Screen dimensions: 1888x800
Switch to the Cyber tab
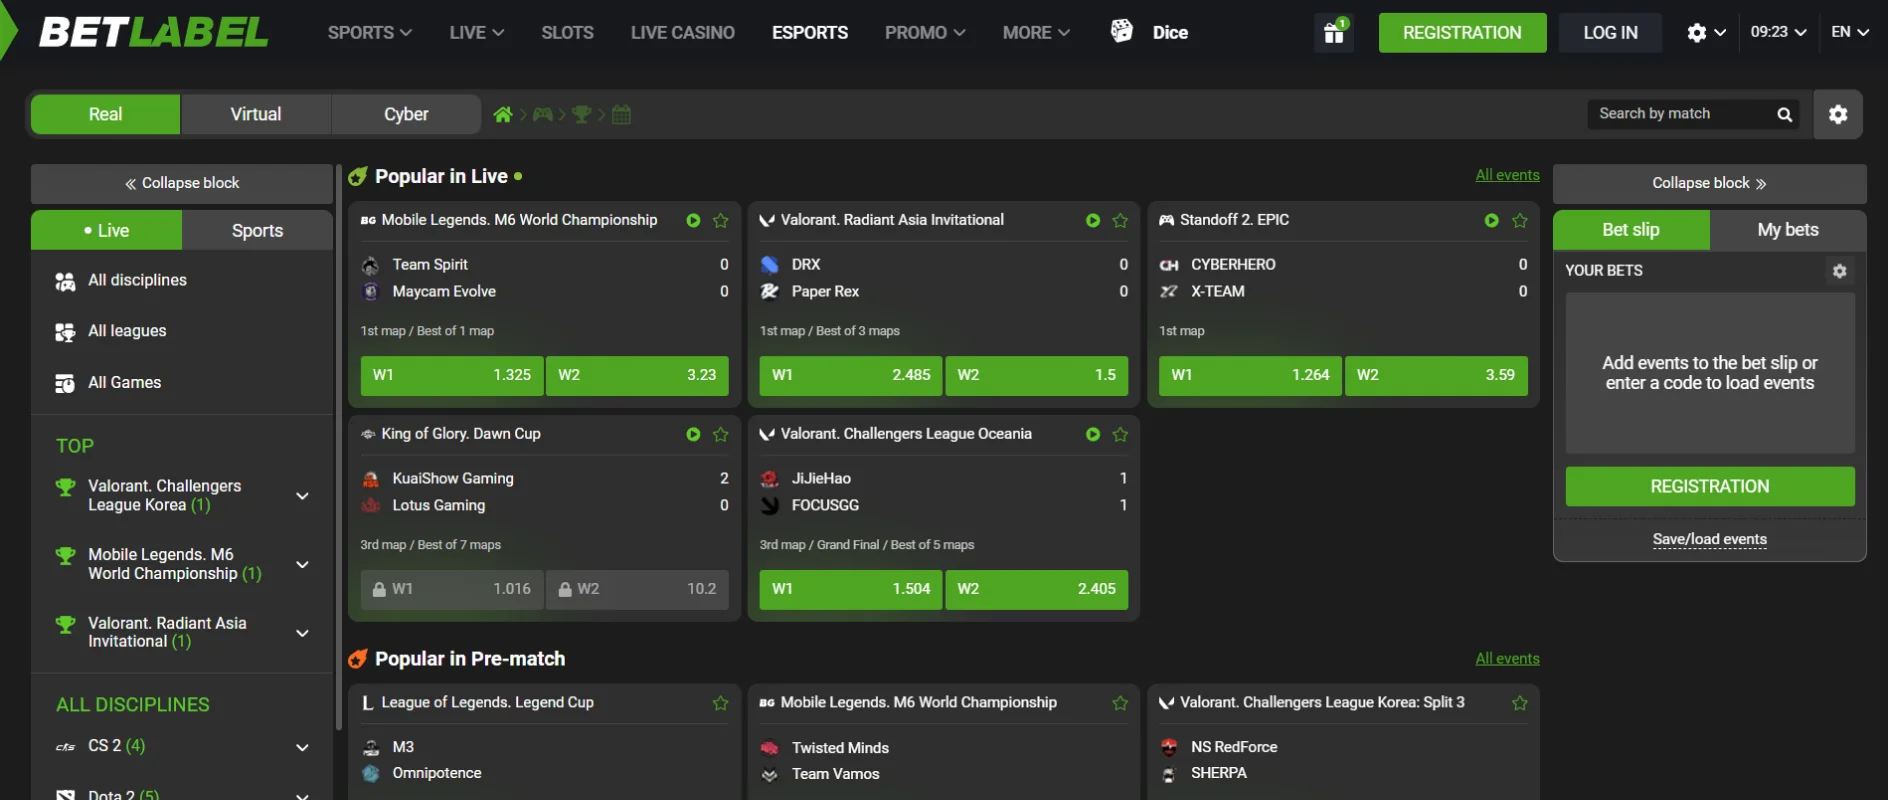[x=406, y=114]
